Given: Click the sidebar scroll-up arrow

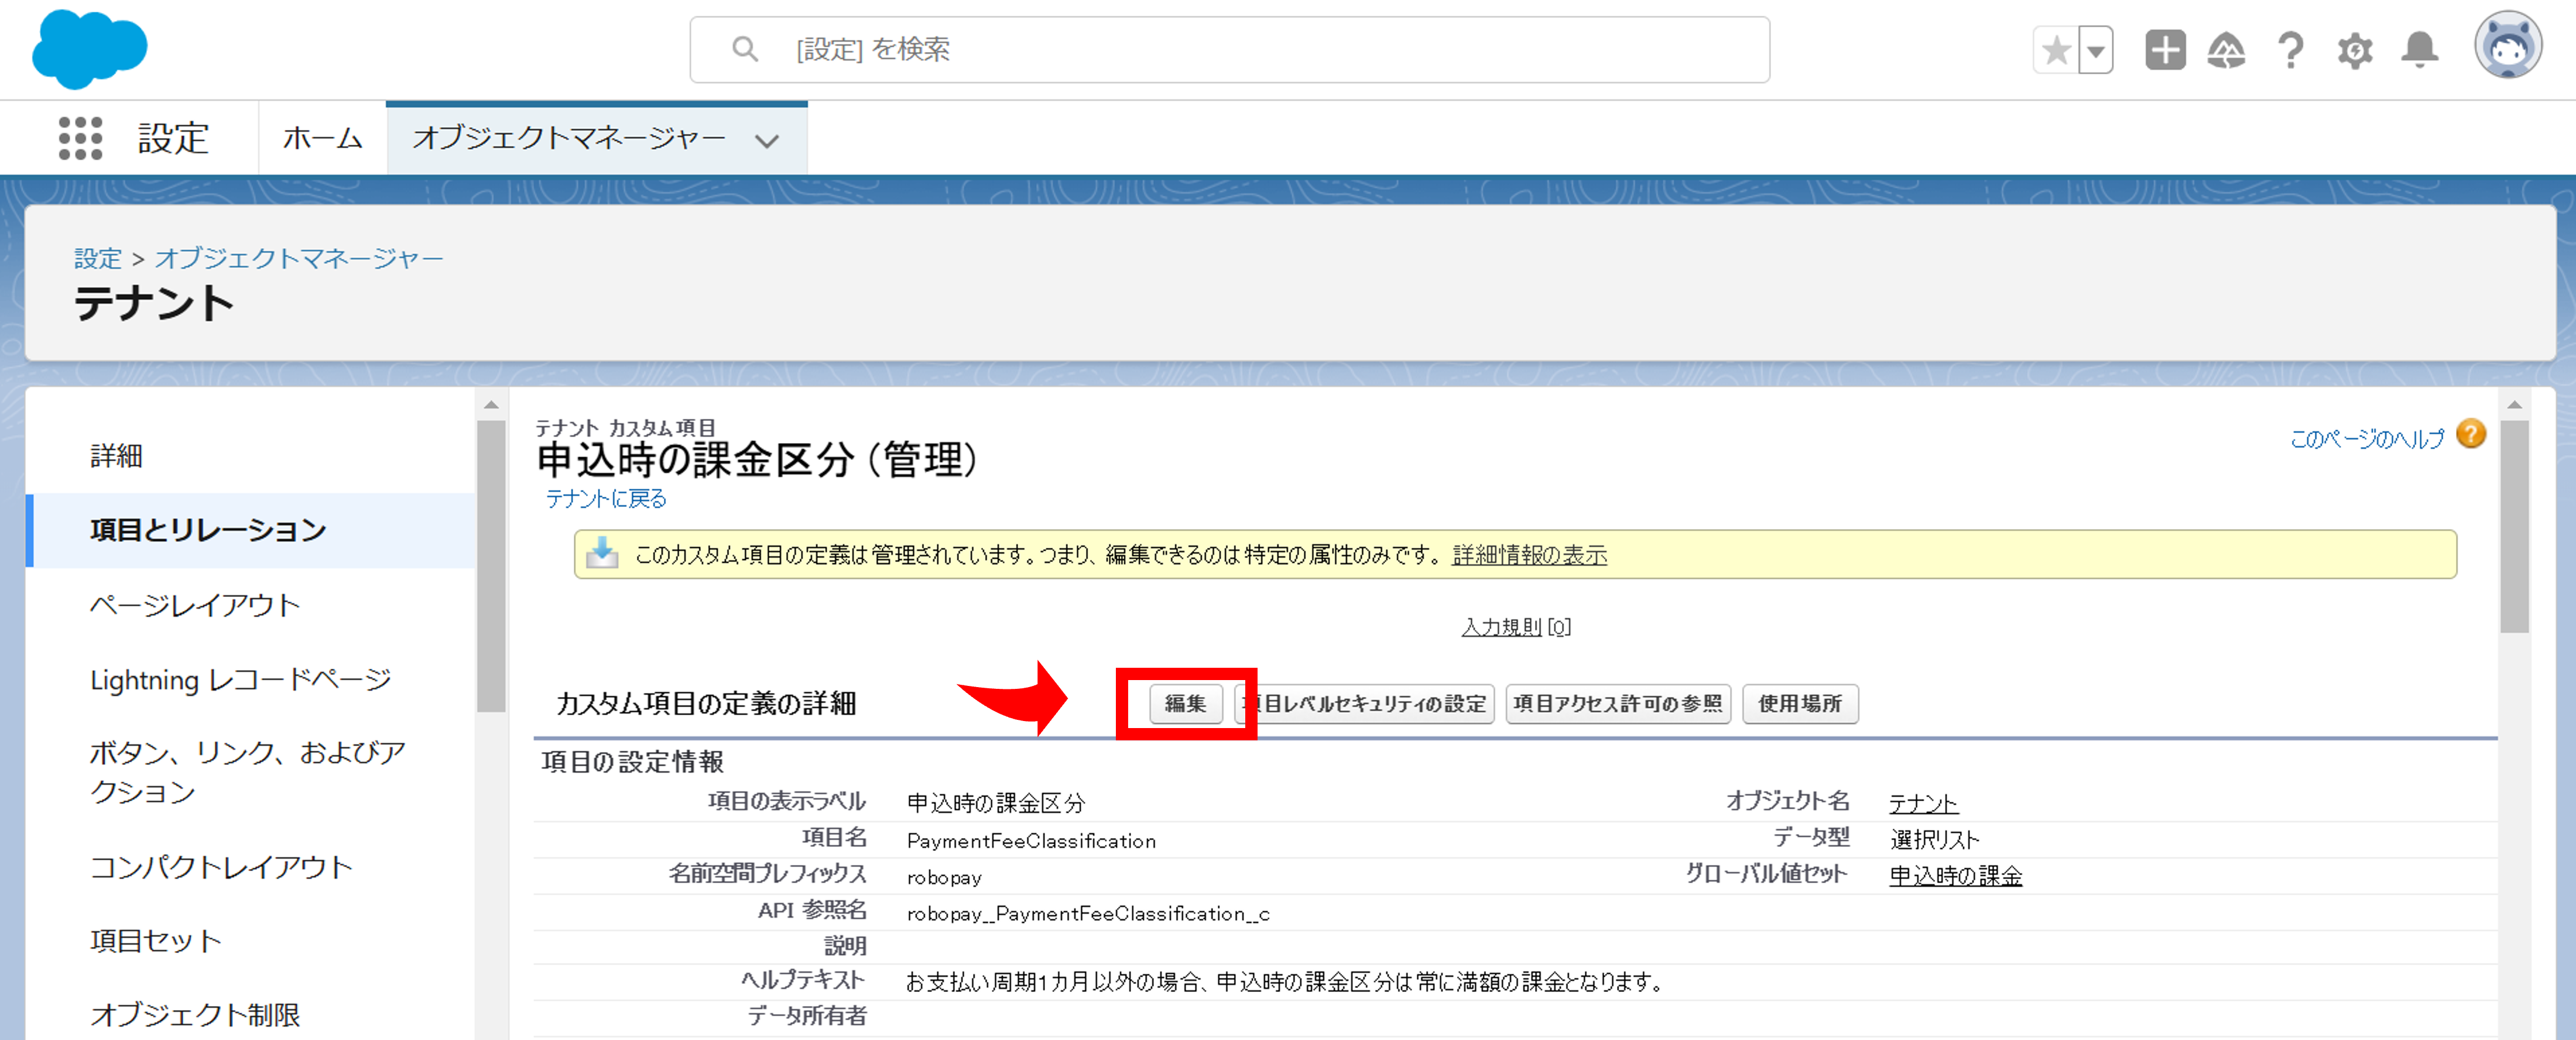Looking at the screenshot, I should [x=491, y=405].
